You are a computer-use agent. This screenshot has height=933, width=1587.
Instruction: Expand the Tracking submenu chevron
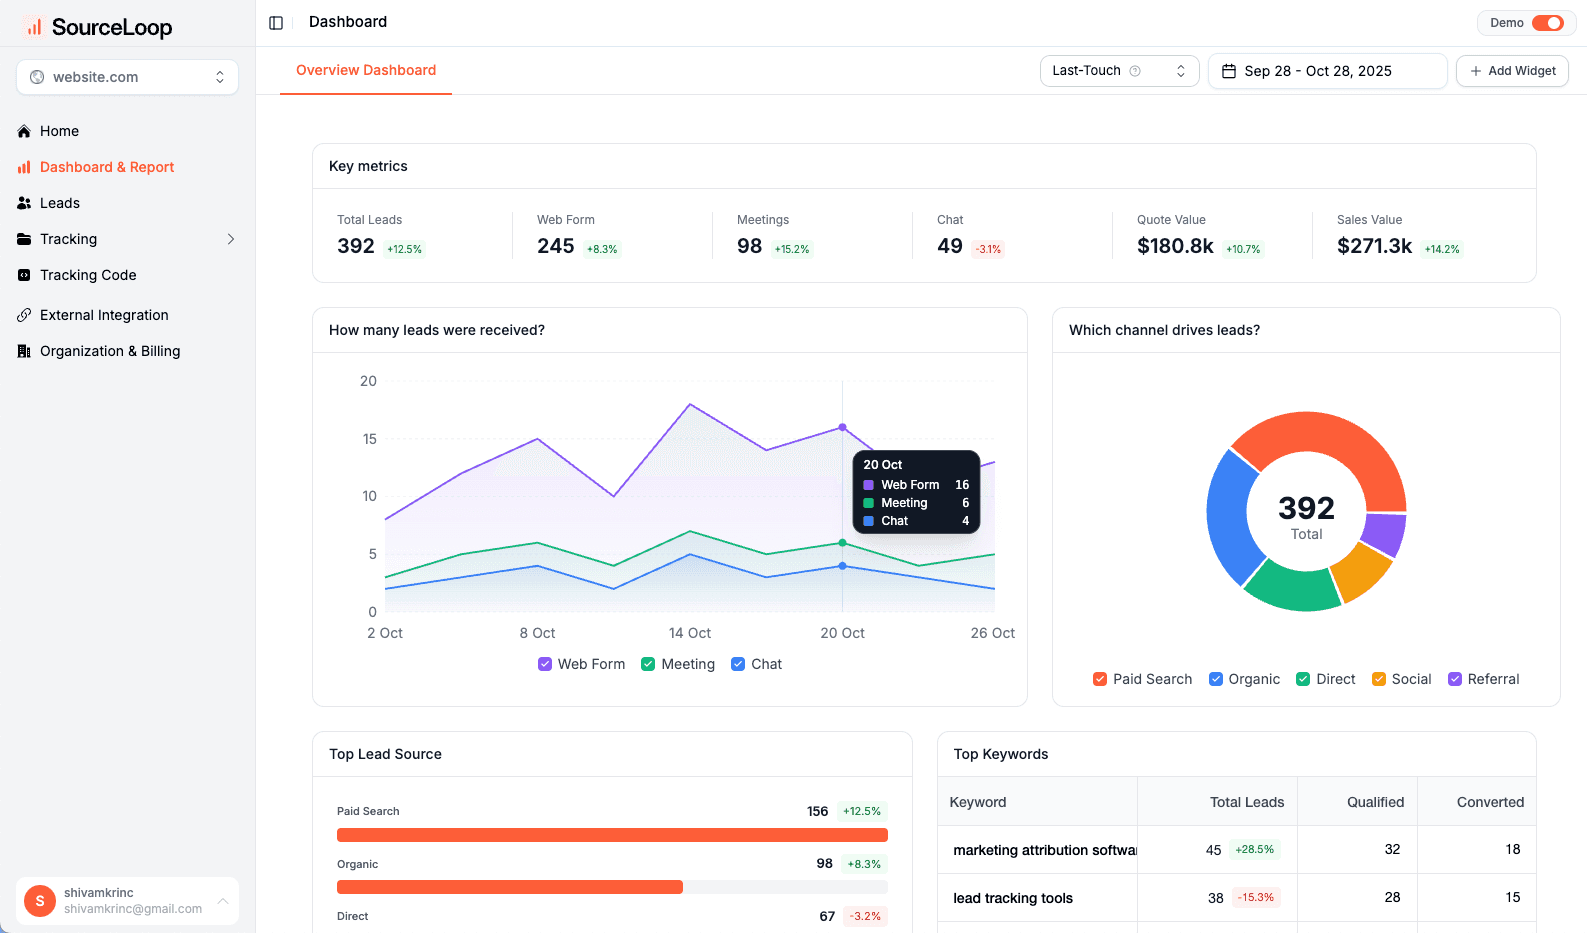[231, 239]
